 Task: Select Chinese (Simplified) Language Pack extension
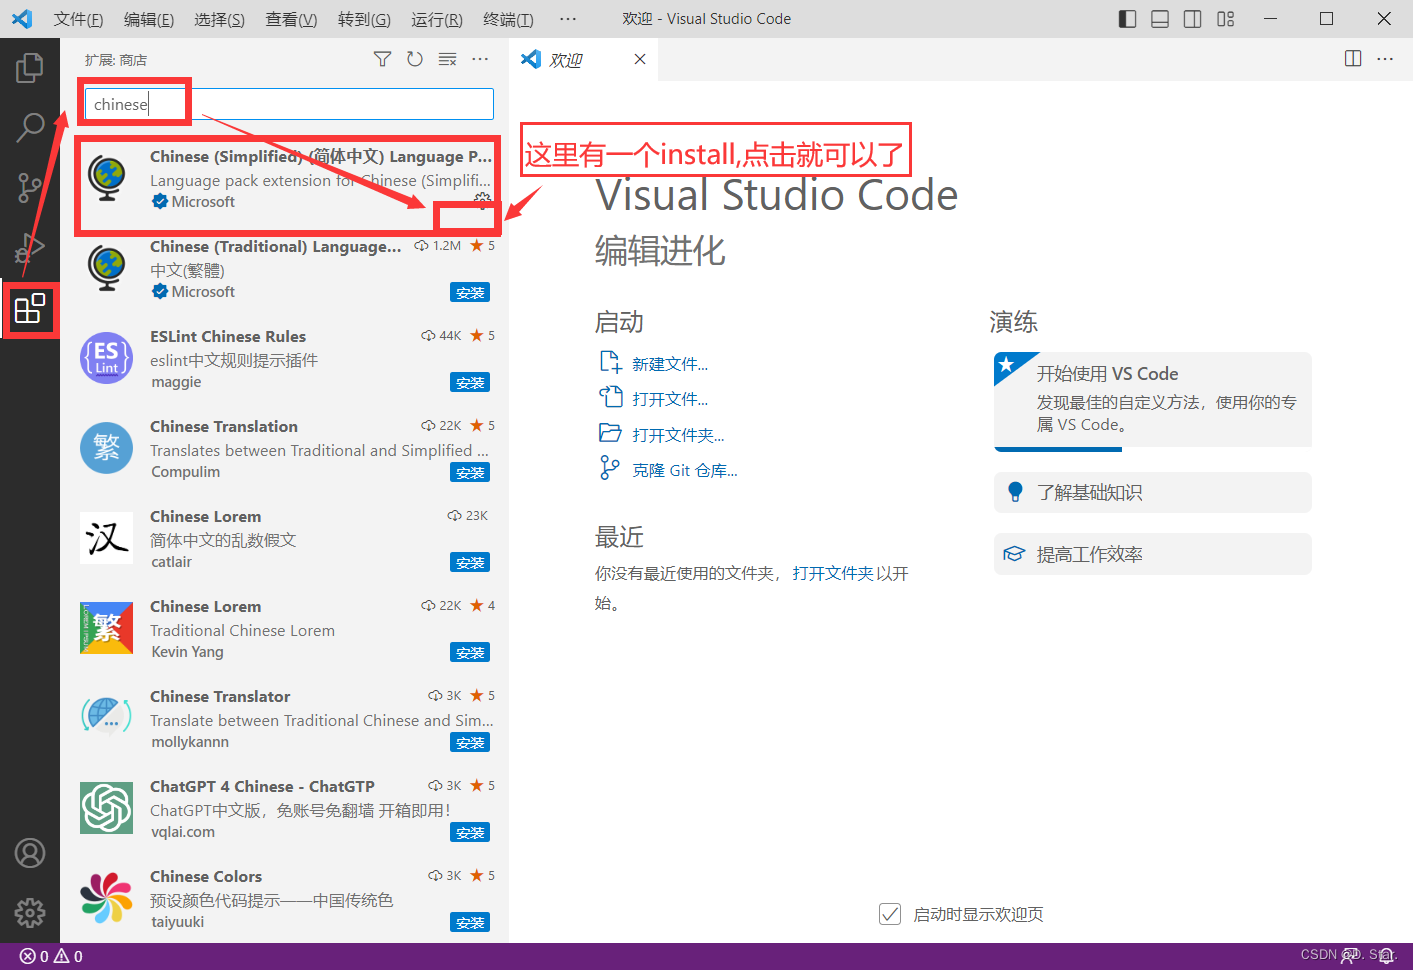[x=285, y=179]
